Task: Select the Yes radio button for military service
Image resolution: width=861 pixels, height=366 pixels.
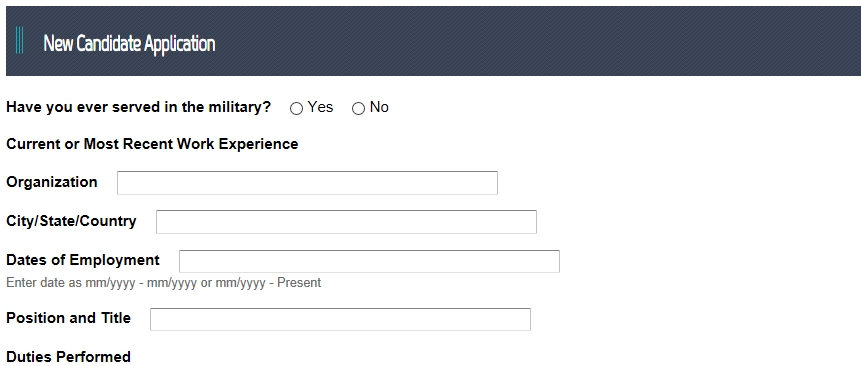Action: (x=296, y=109)
